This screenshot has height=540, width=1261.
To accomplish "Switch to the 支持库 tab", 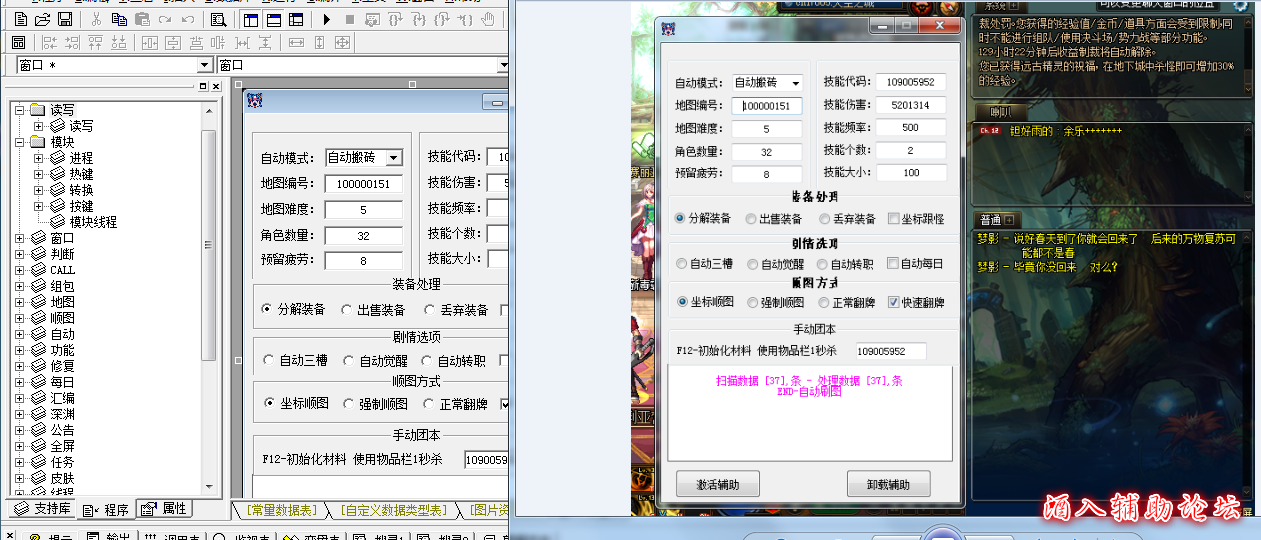I will [42, 509].
